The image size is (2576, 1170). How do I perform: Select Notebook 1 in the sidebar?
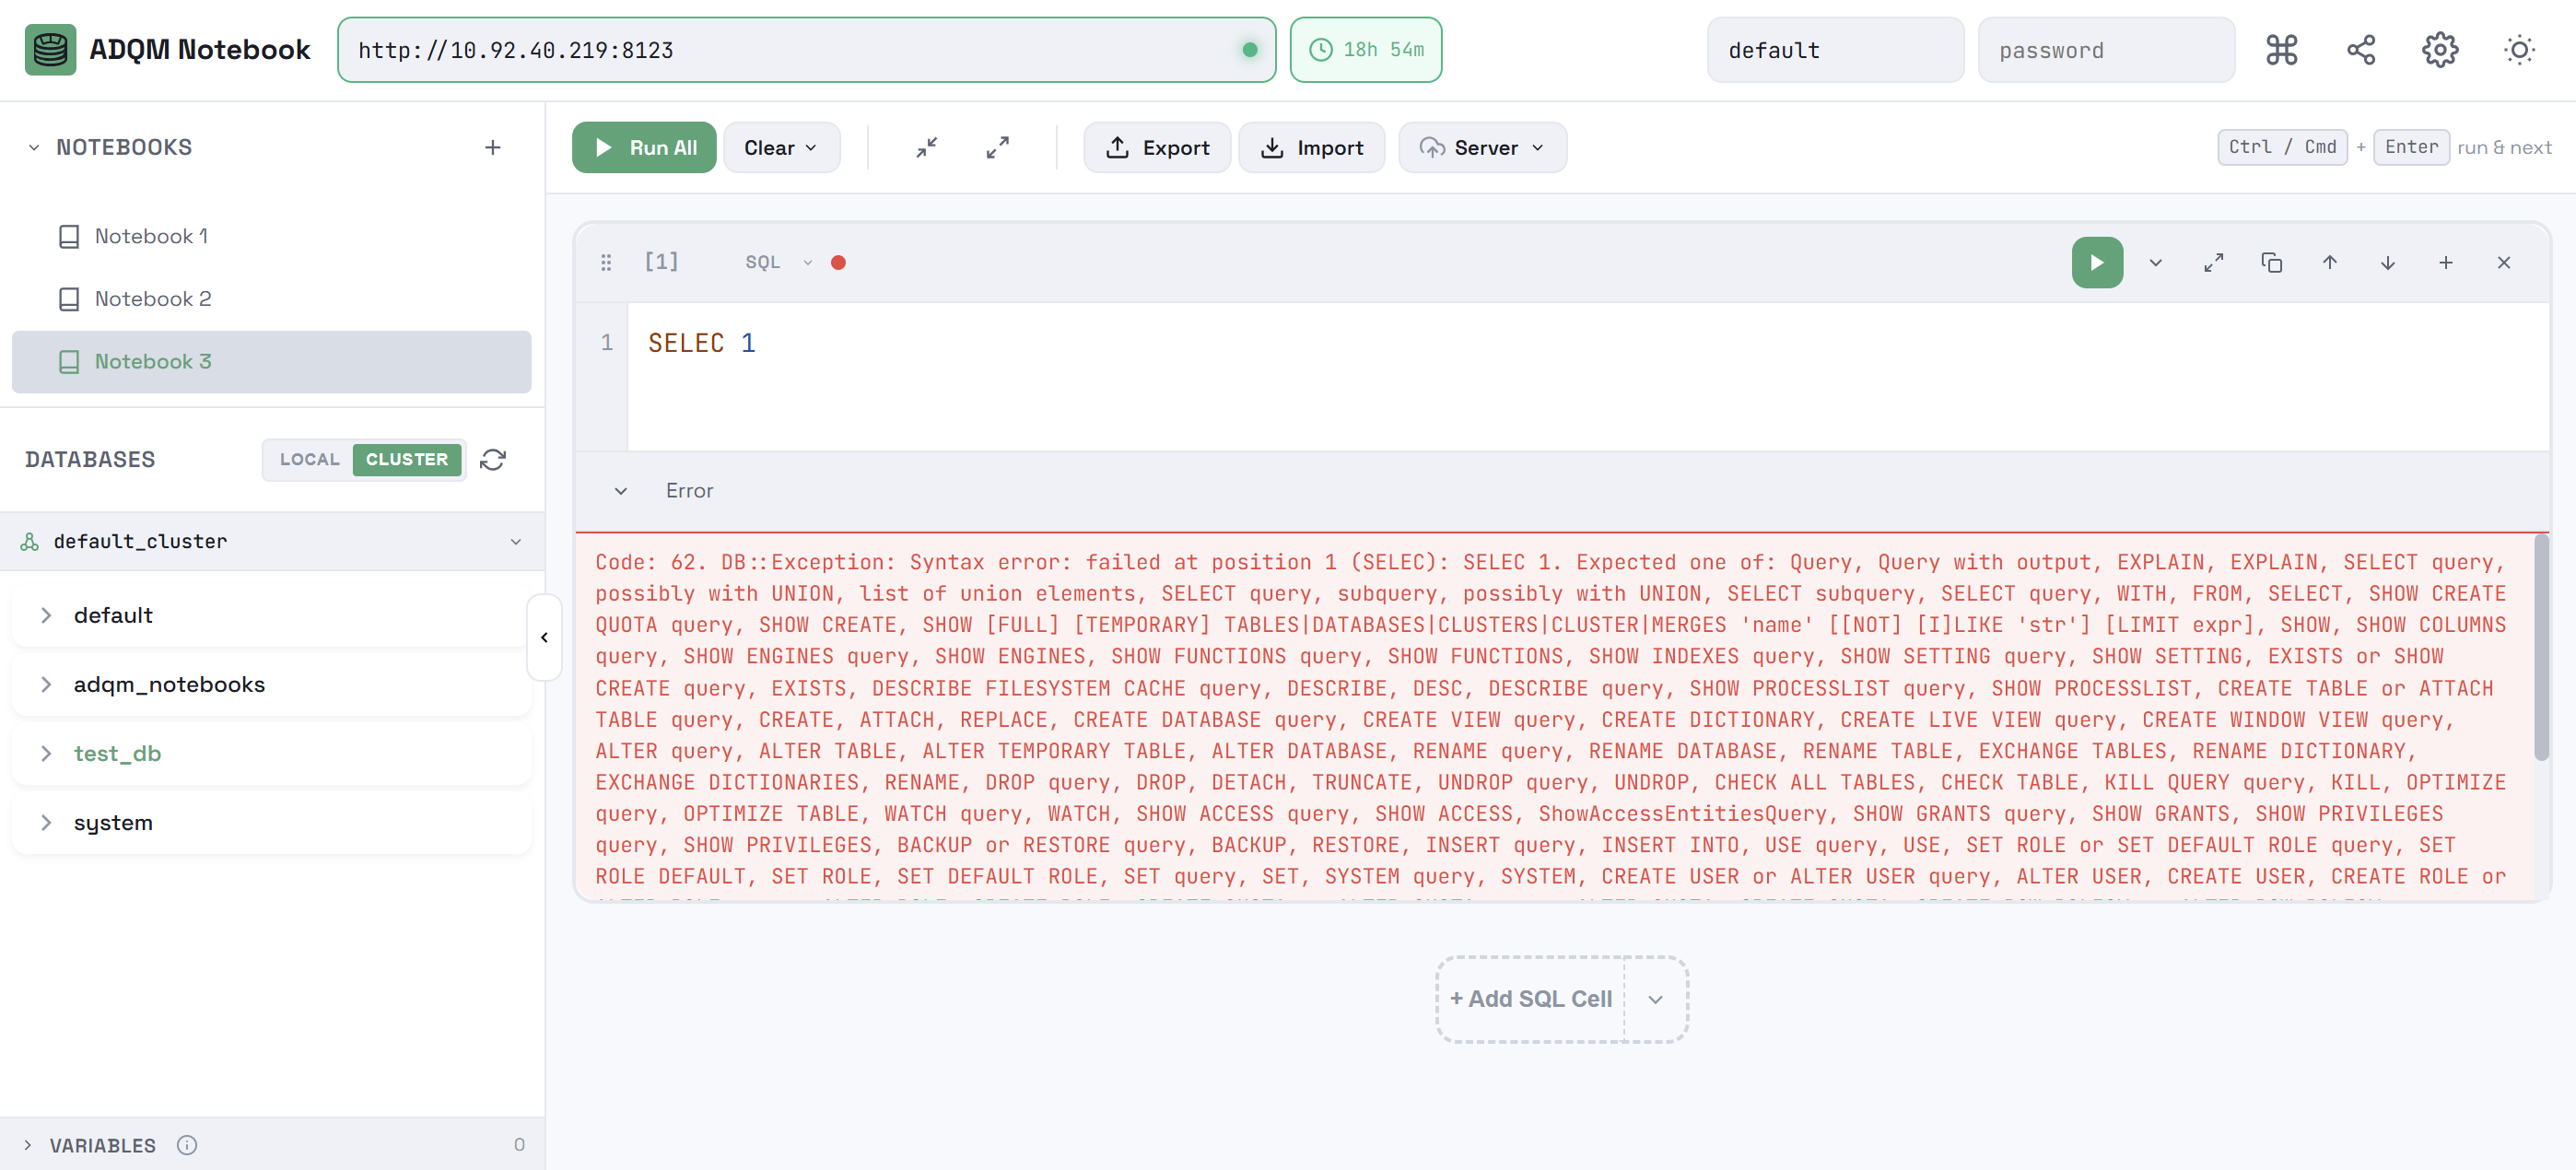point(150,236)
